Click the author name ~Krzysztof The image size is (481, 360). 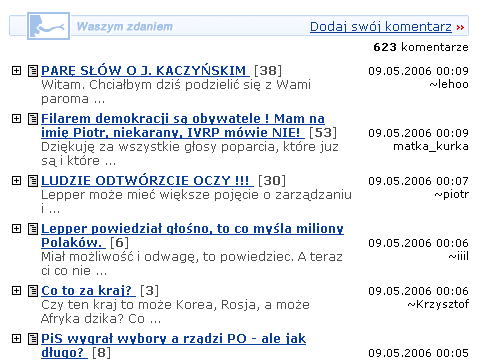438,304
